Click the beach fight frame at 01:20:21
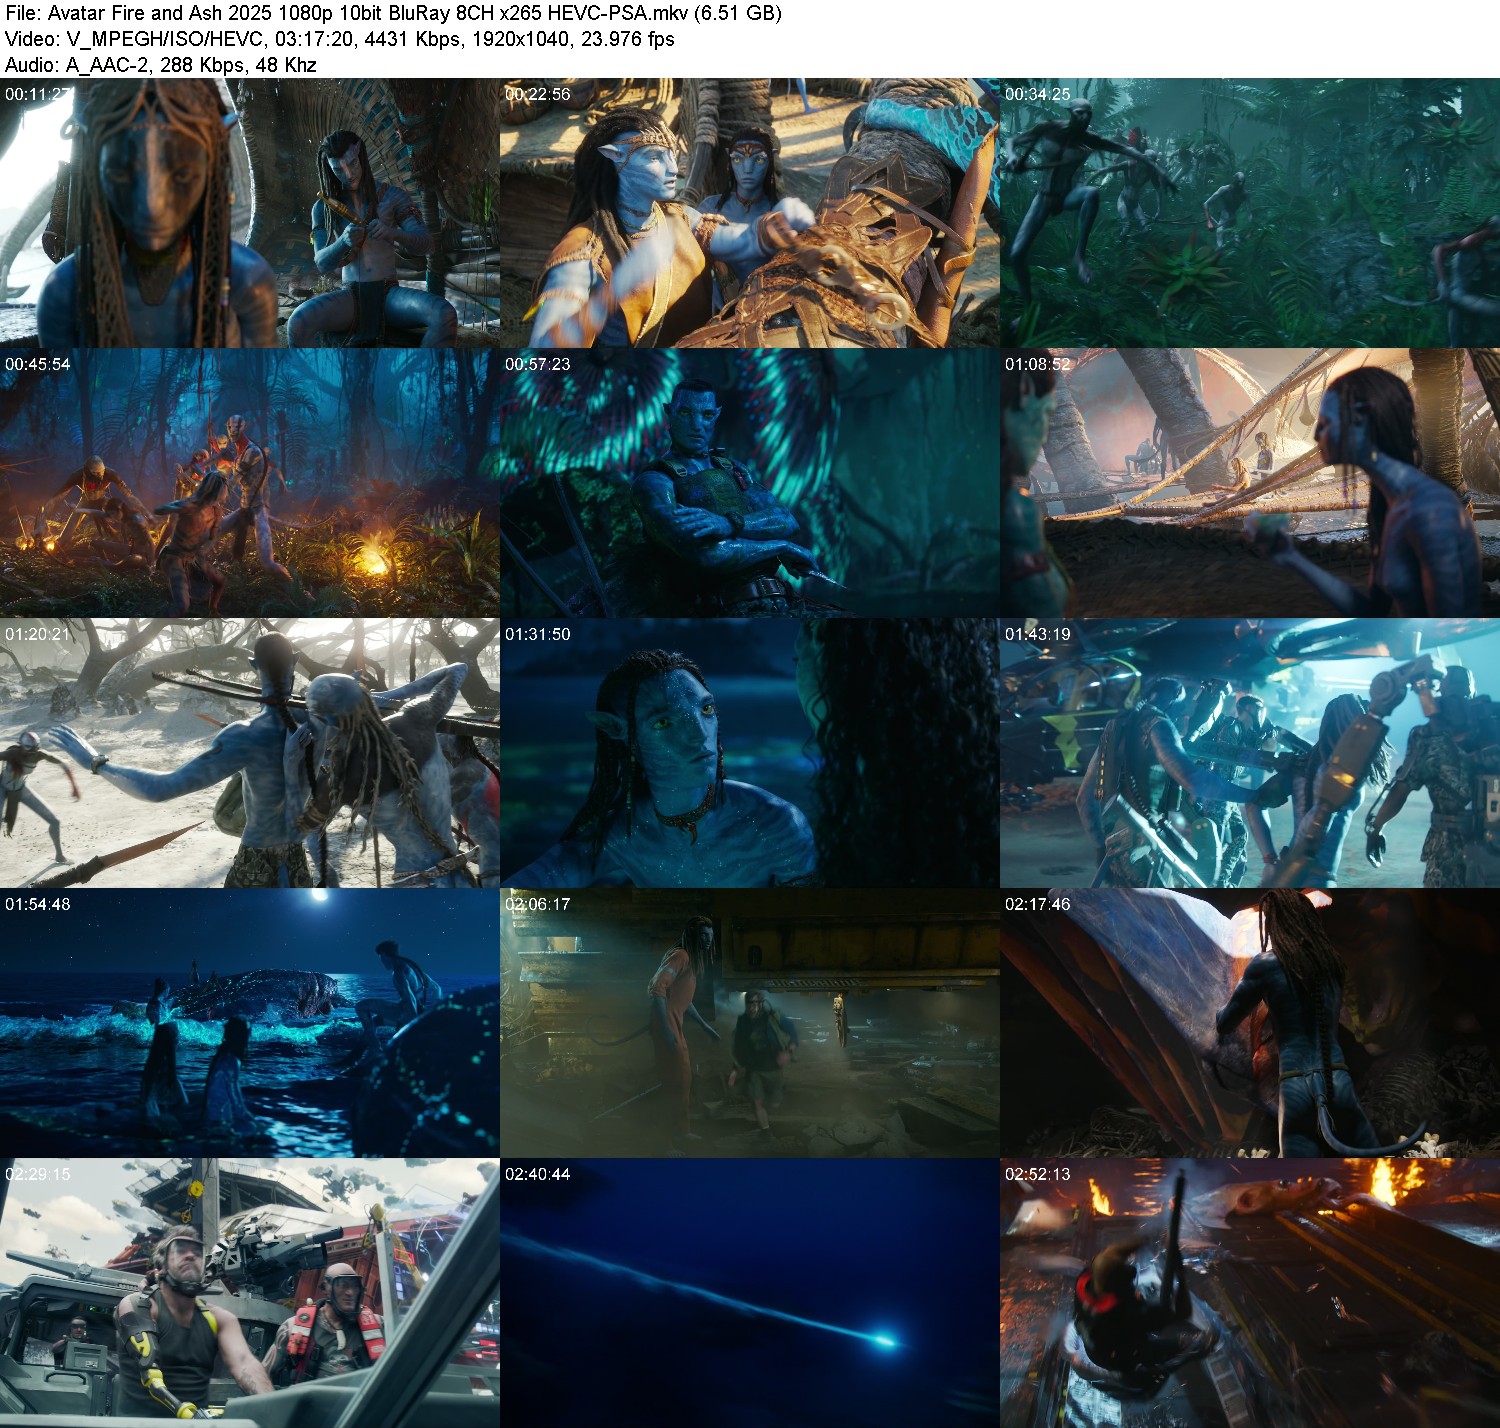 click(250, 753)
